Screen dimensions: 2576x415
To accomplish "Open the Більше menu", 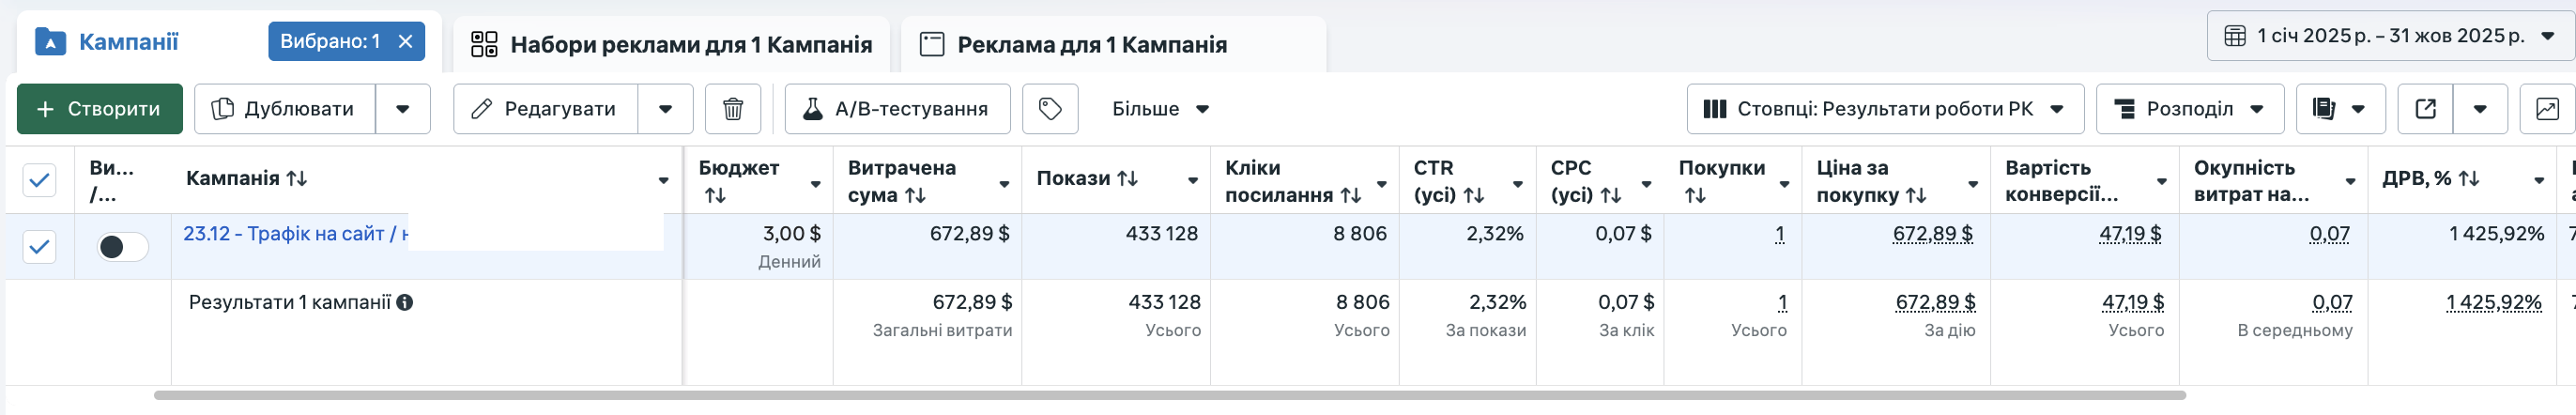I will pyautogui.click(x=1160, y=109).
